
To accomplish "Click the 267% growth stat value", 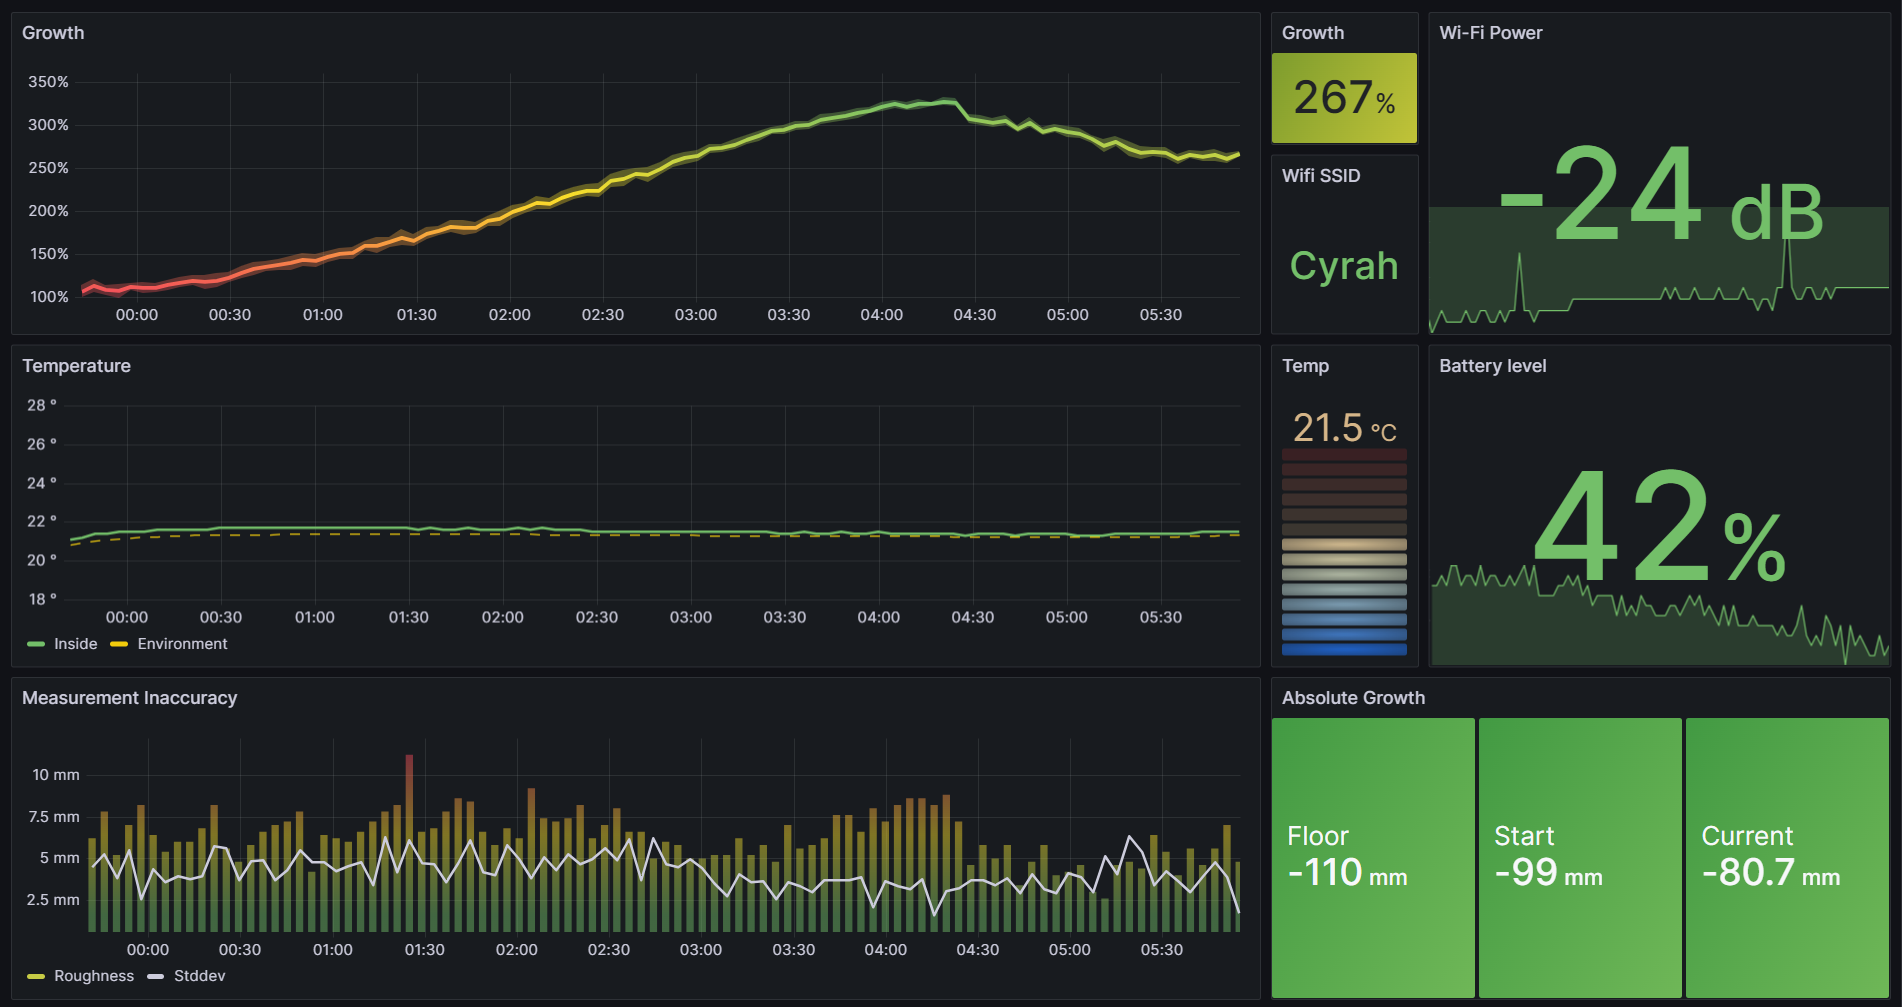I will 1344,98.
